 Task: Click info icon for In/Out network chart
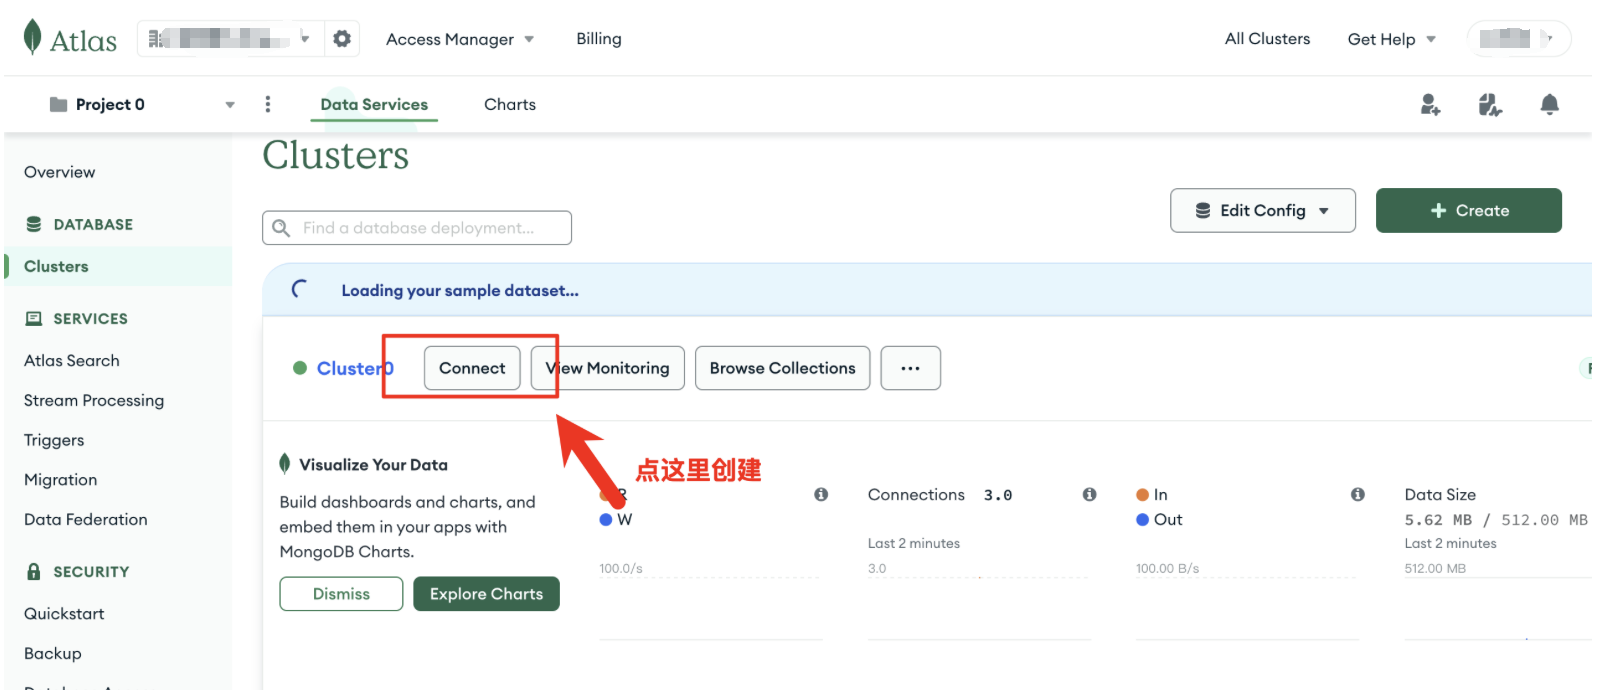pos(1357,494)
